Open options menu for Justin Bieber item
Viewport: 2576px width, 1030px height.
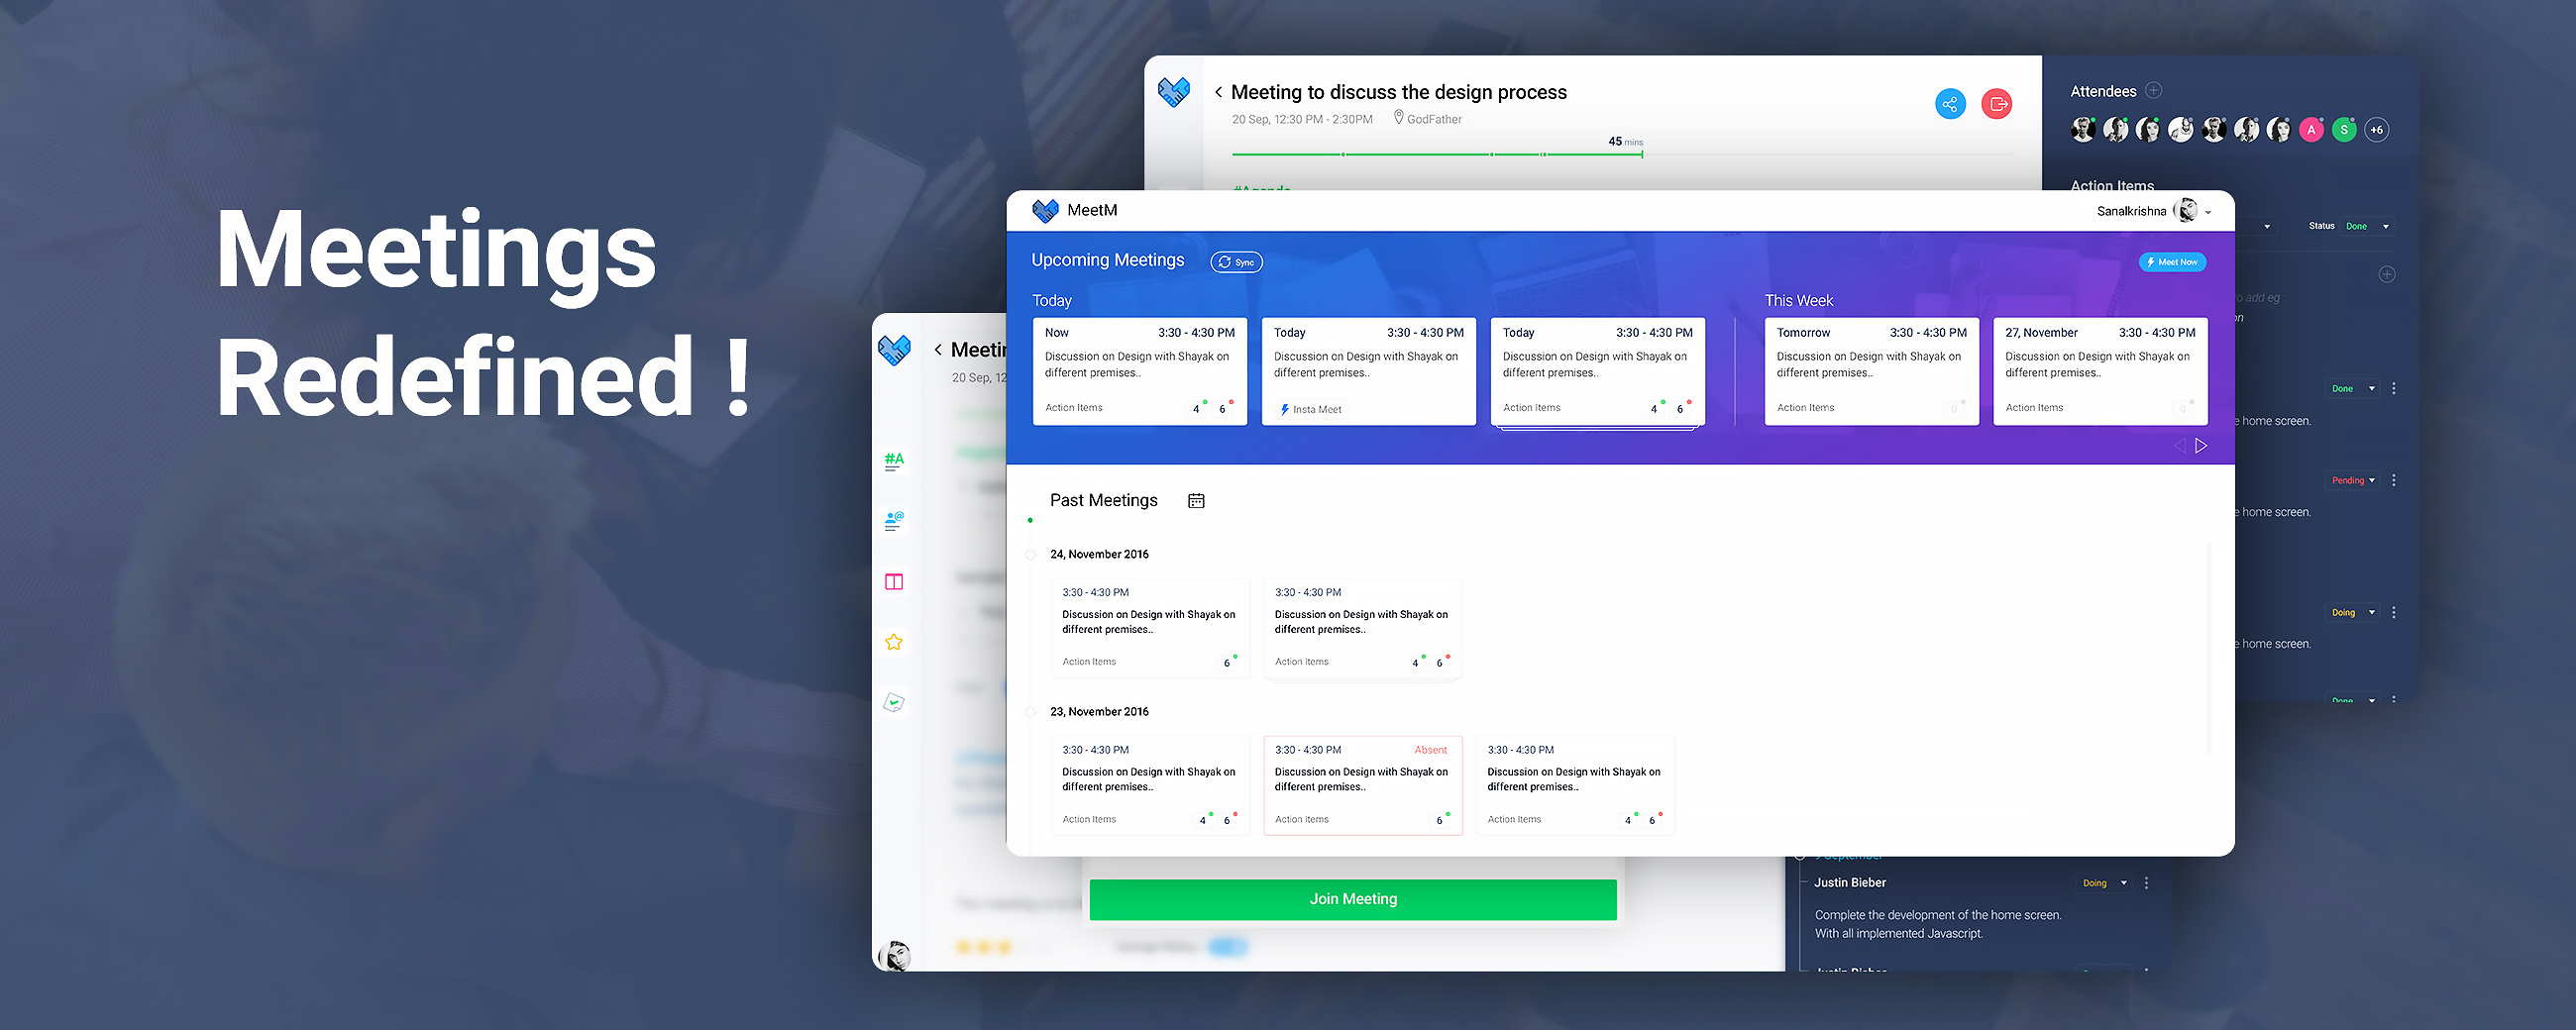(2146, 883)
